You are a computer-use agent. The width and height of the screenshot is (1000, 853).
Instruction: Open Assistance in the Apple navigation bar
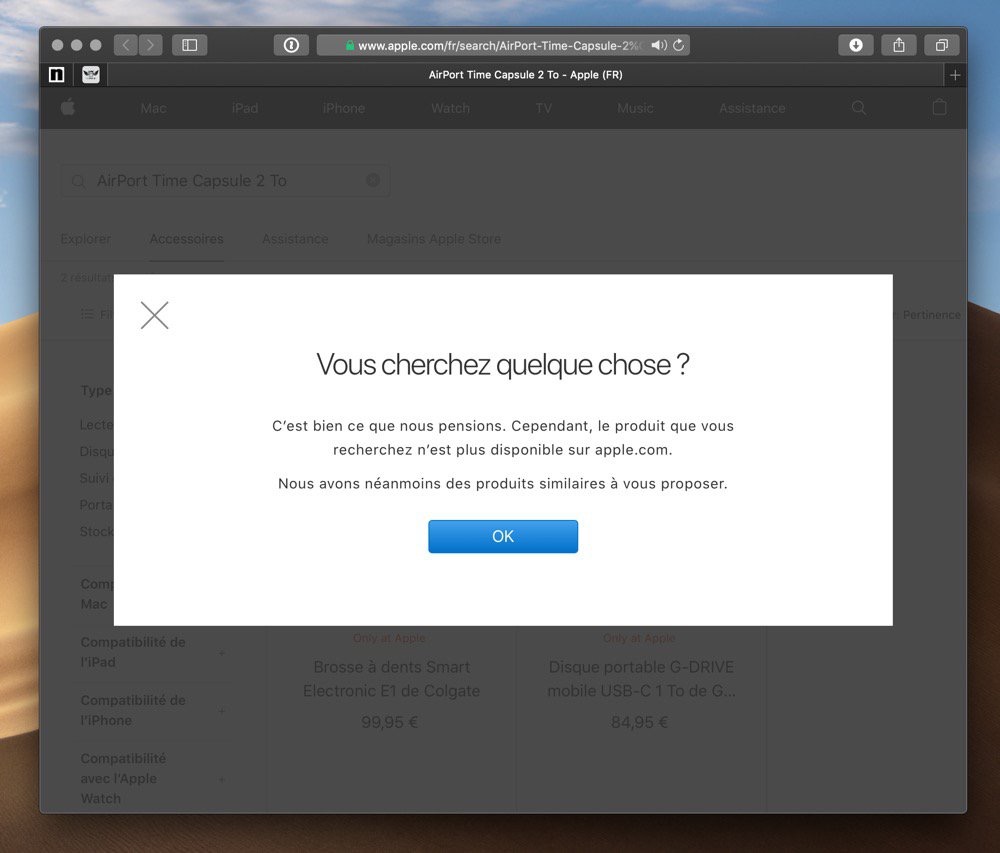coord(752,108)
